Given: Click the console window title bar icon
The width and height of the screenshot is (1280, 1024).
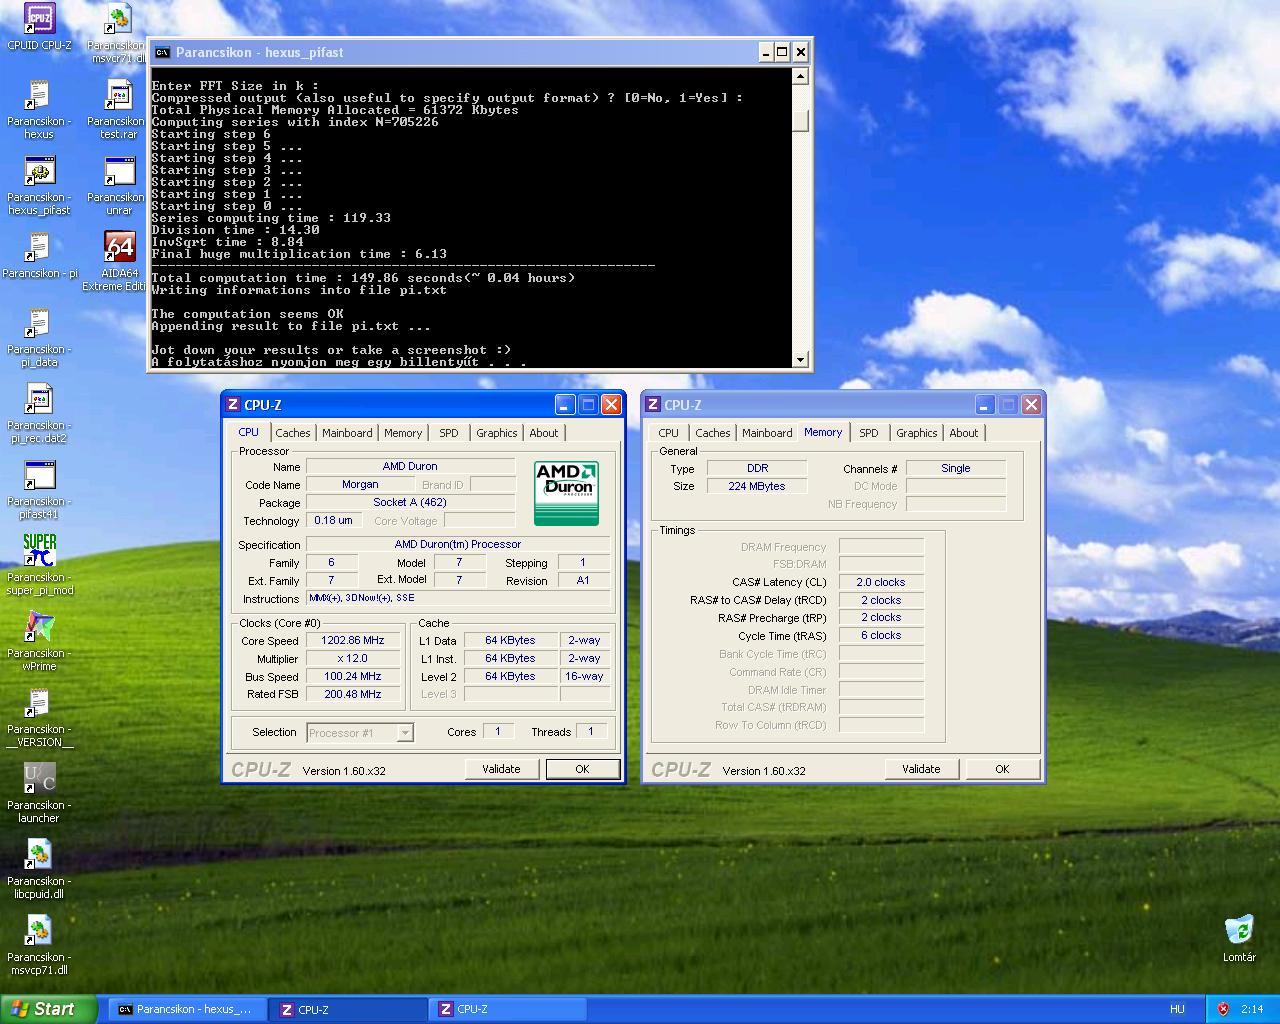Looking at the screenshot, I should click(x=162, y=52).
